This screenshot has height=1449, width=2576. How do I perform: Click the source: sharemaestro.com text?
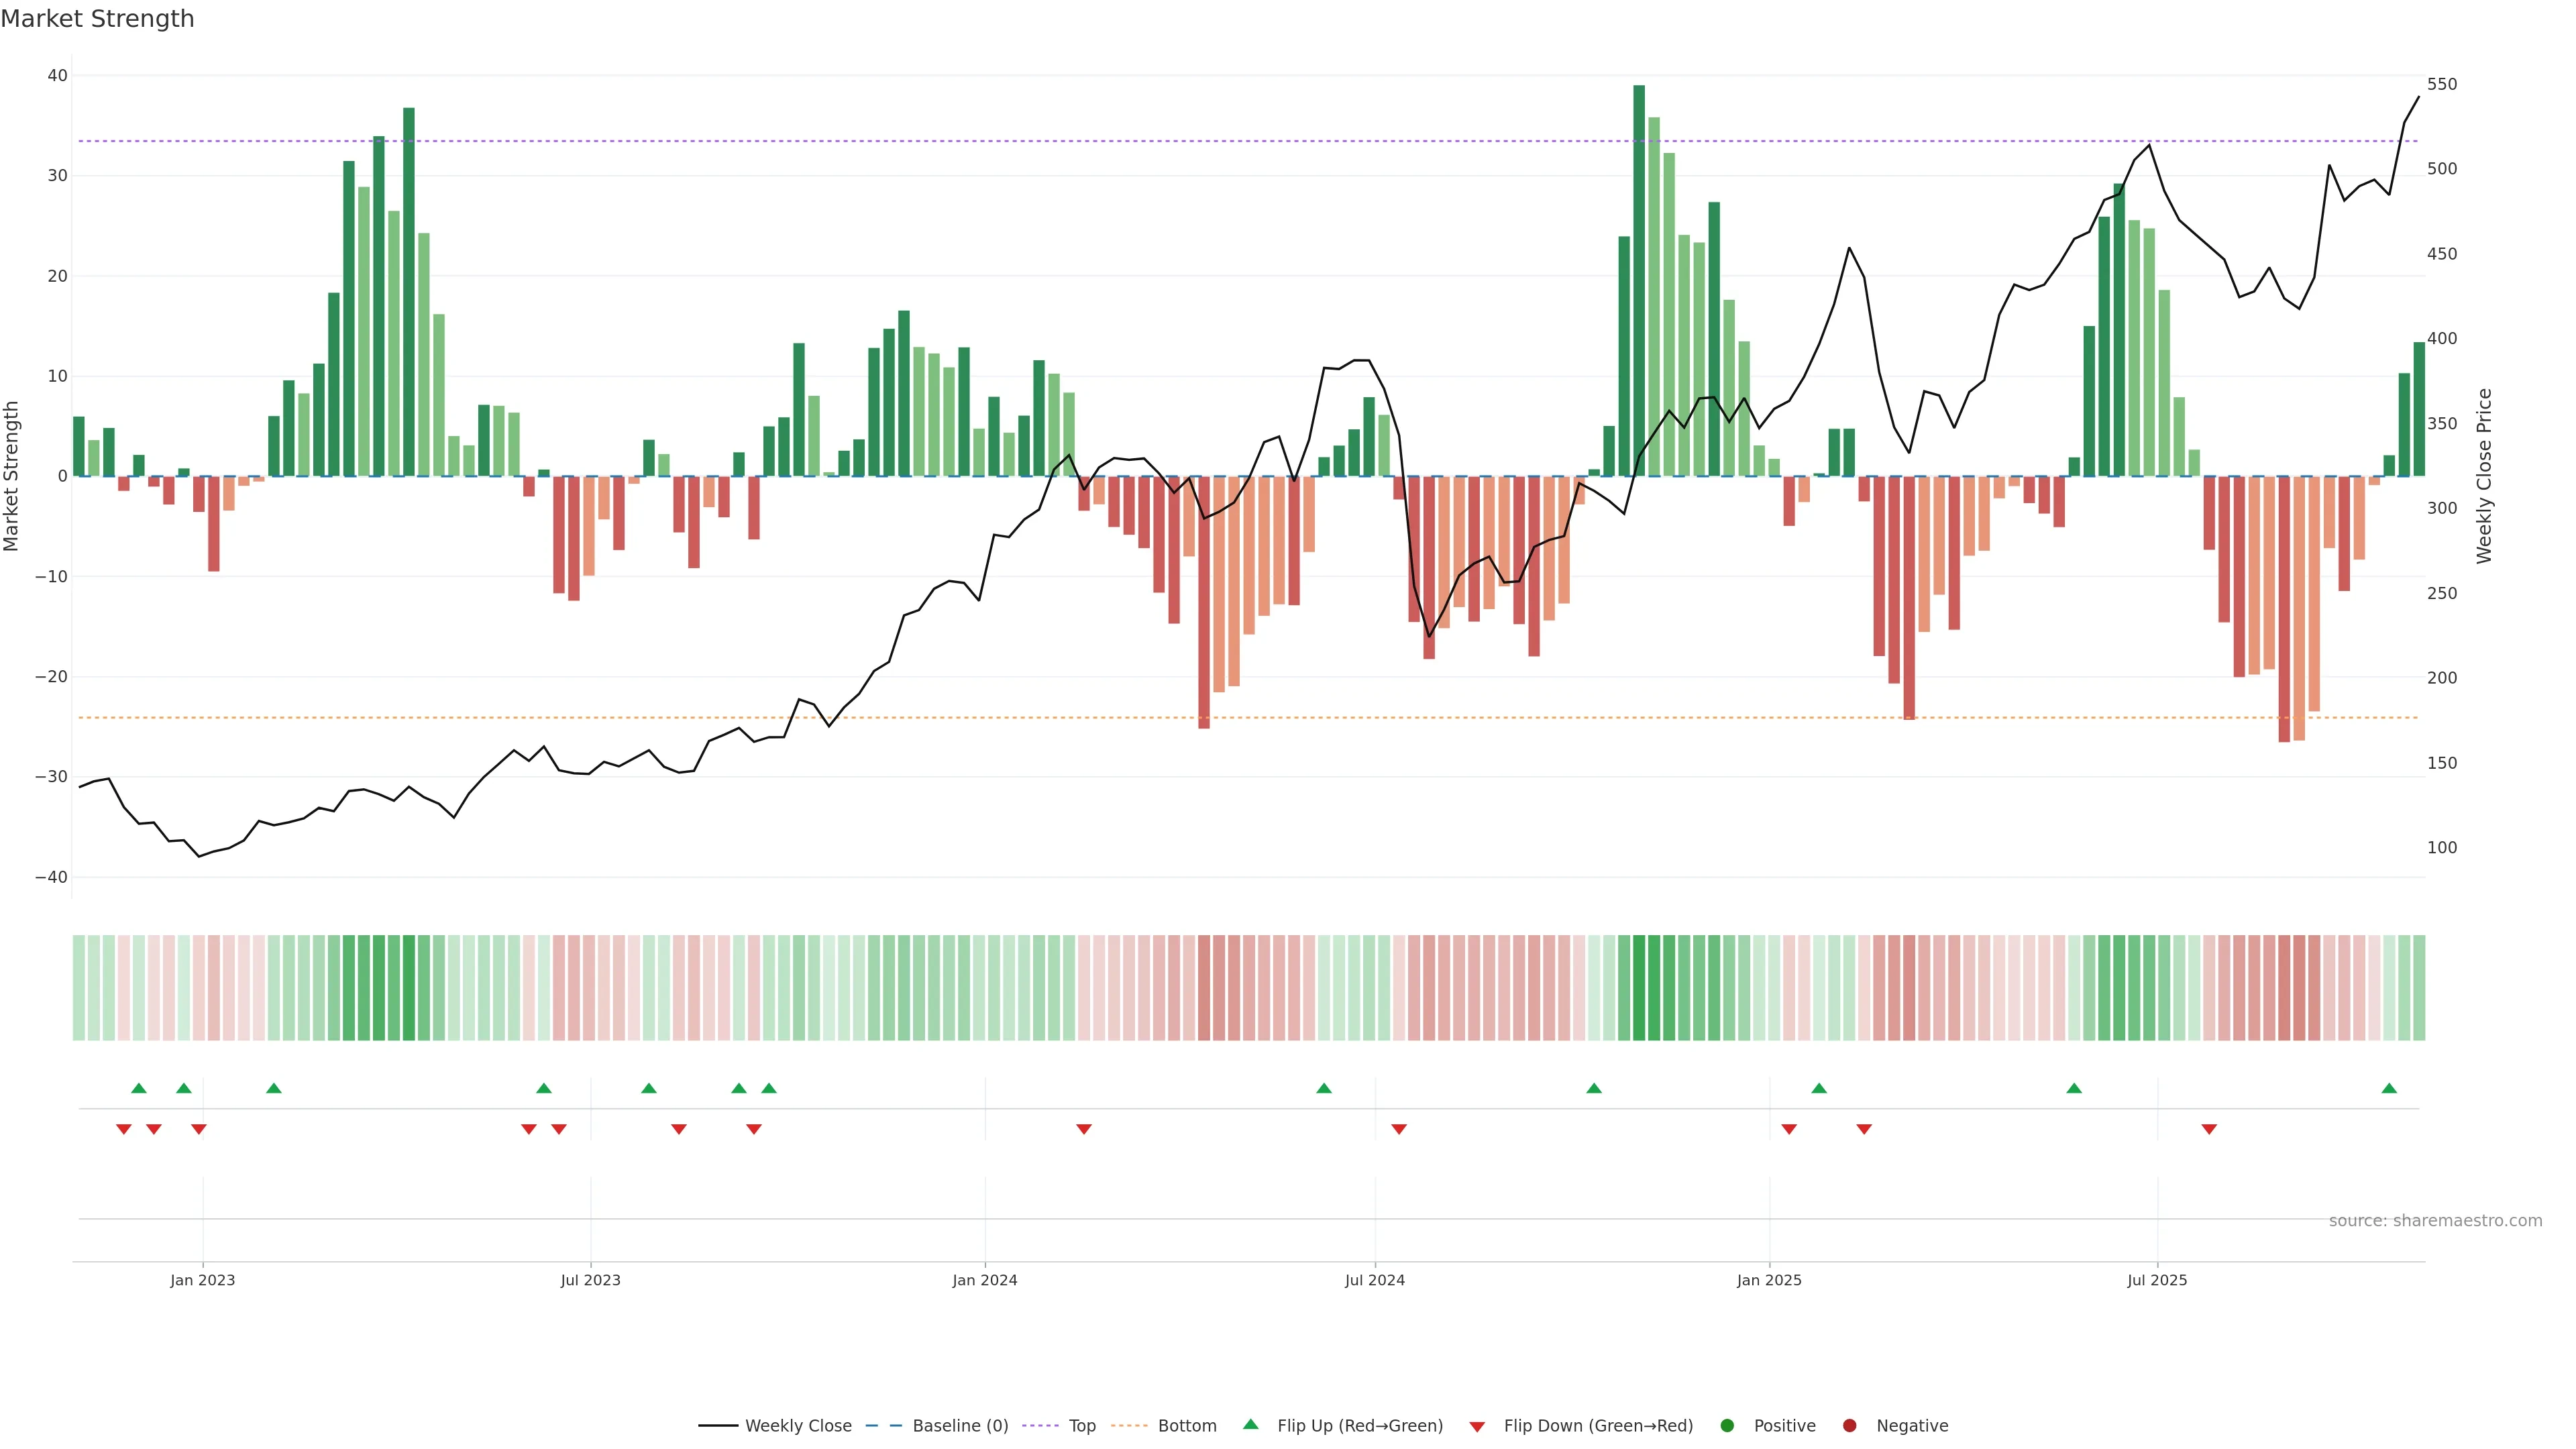click(2435, 1220)
